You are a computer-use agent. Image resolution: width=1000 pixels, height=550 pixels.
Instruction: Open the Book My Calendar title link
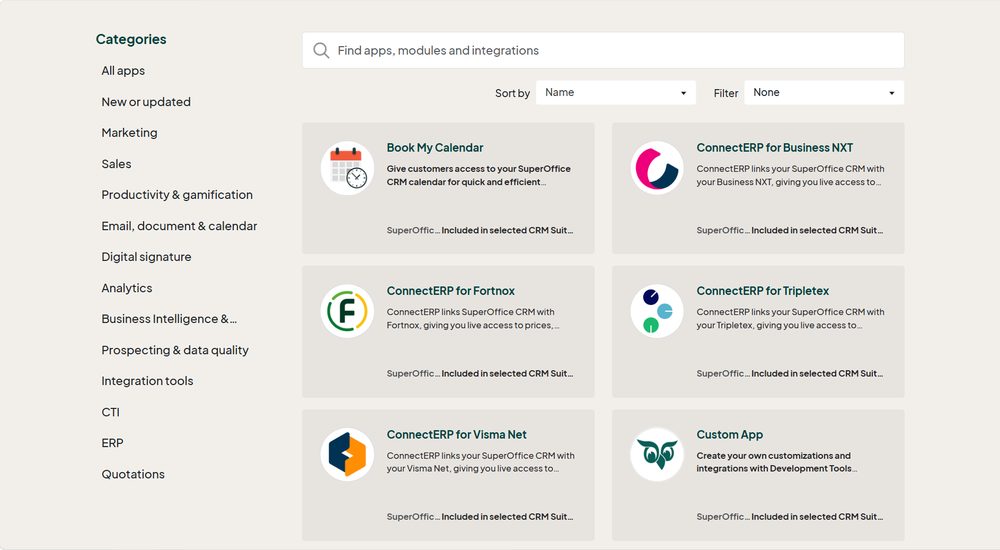(435, 147)
